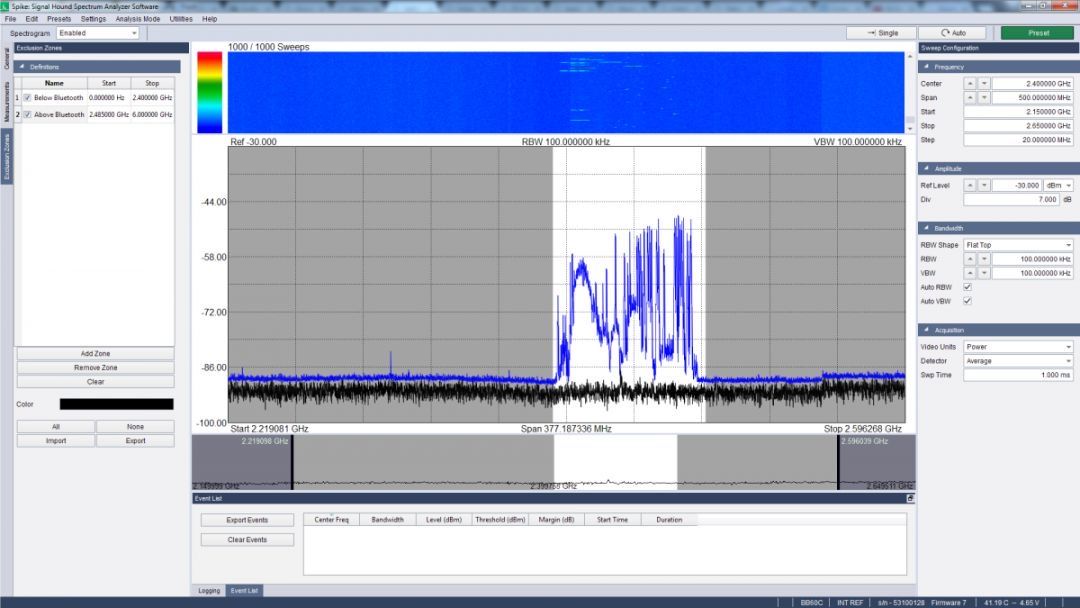Disable the Below Bluetooth exclusion zone

point(27,98)
